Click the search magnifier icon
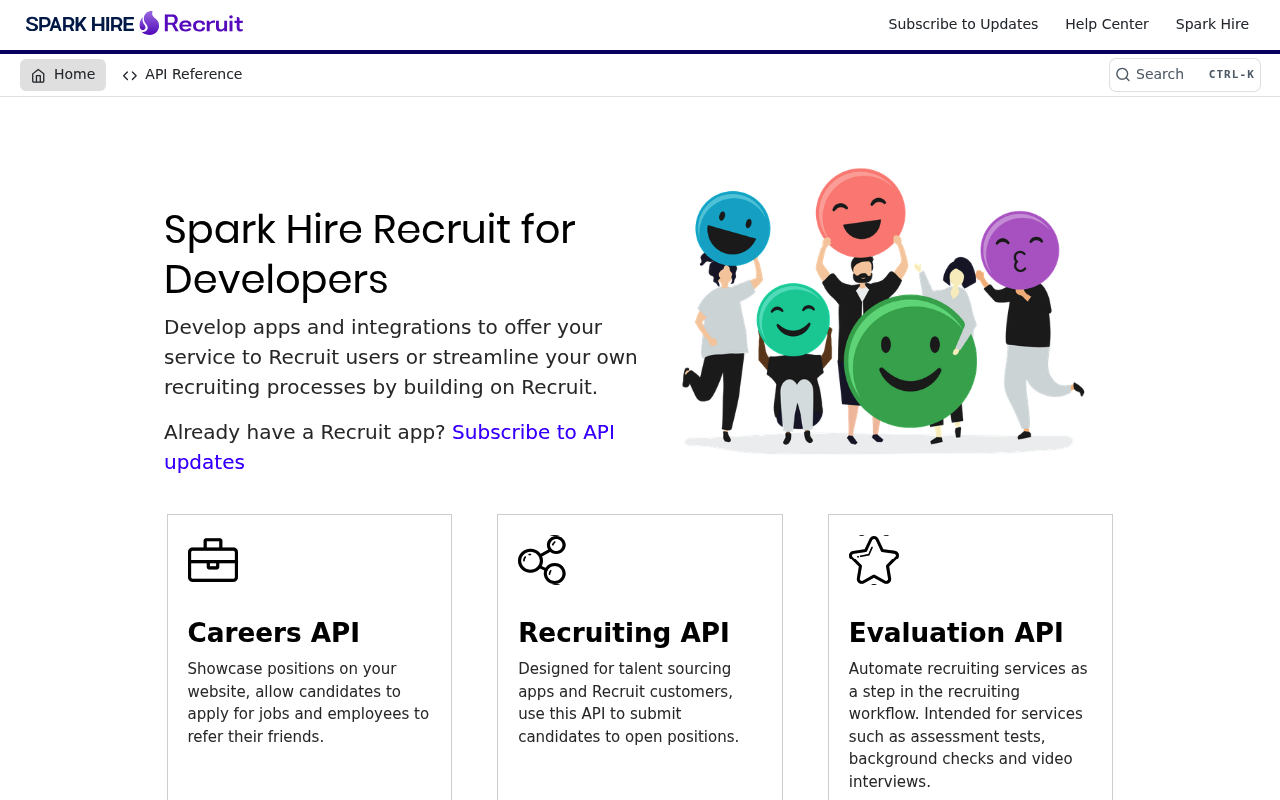The width and height of the screenshot is (1280, 800). [x=1123, y=75]
